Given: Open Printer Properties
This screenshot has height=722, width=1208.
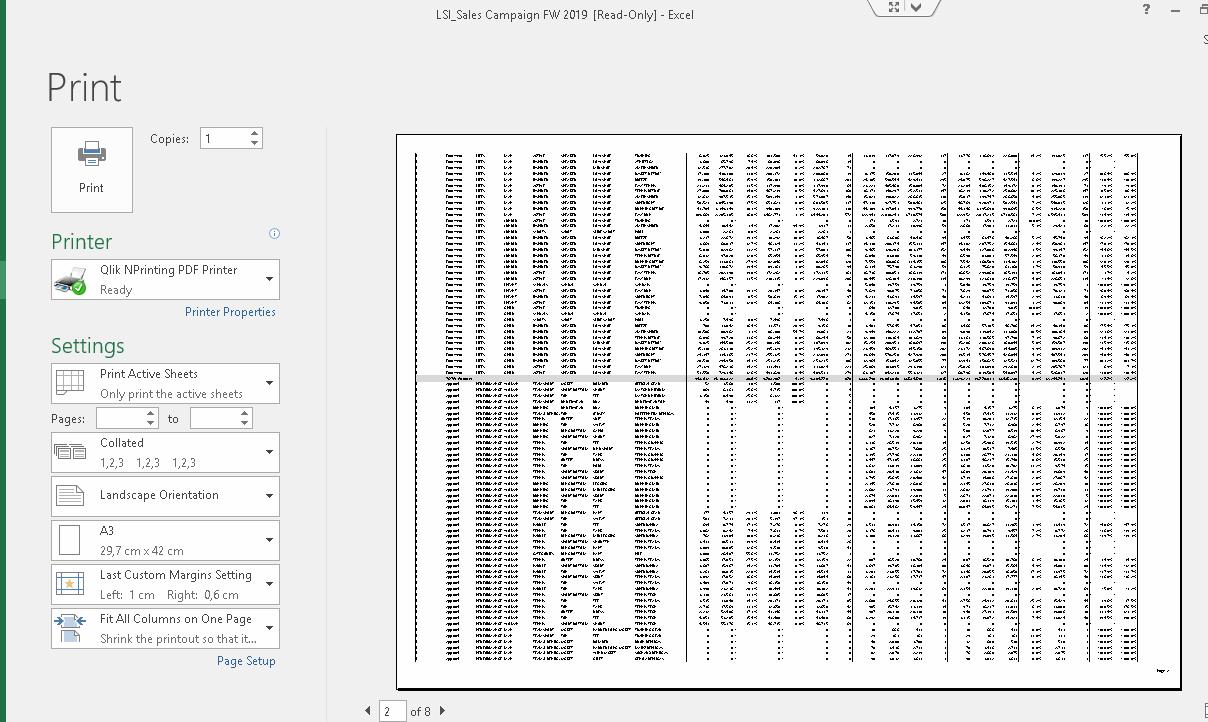Looking at the screenshot, I should [x=230, y=311].
